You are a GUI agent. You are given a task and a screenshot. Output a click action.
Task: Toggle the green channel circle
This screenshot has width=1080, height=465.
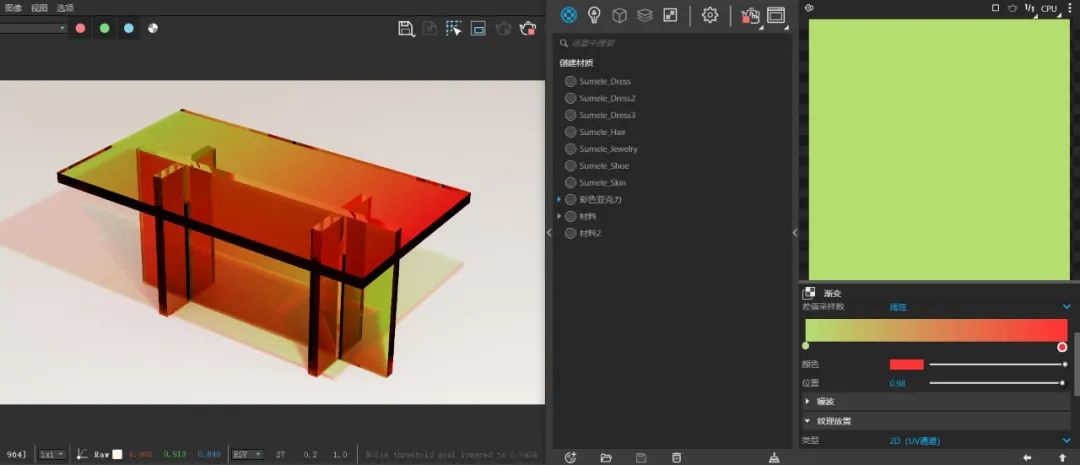(105, 28)
